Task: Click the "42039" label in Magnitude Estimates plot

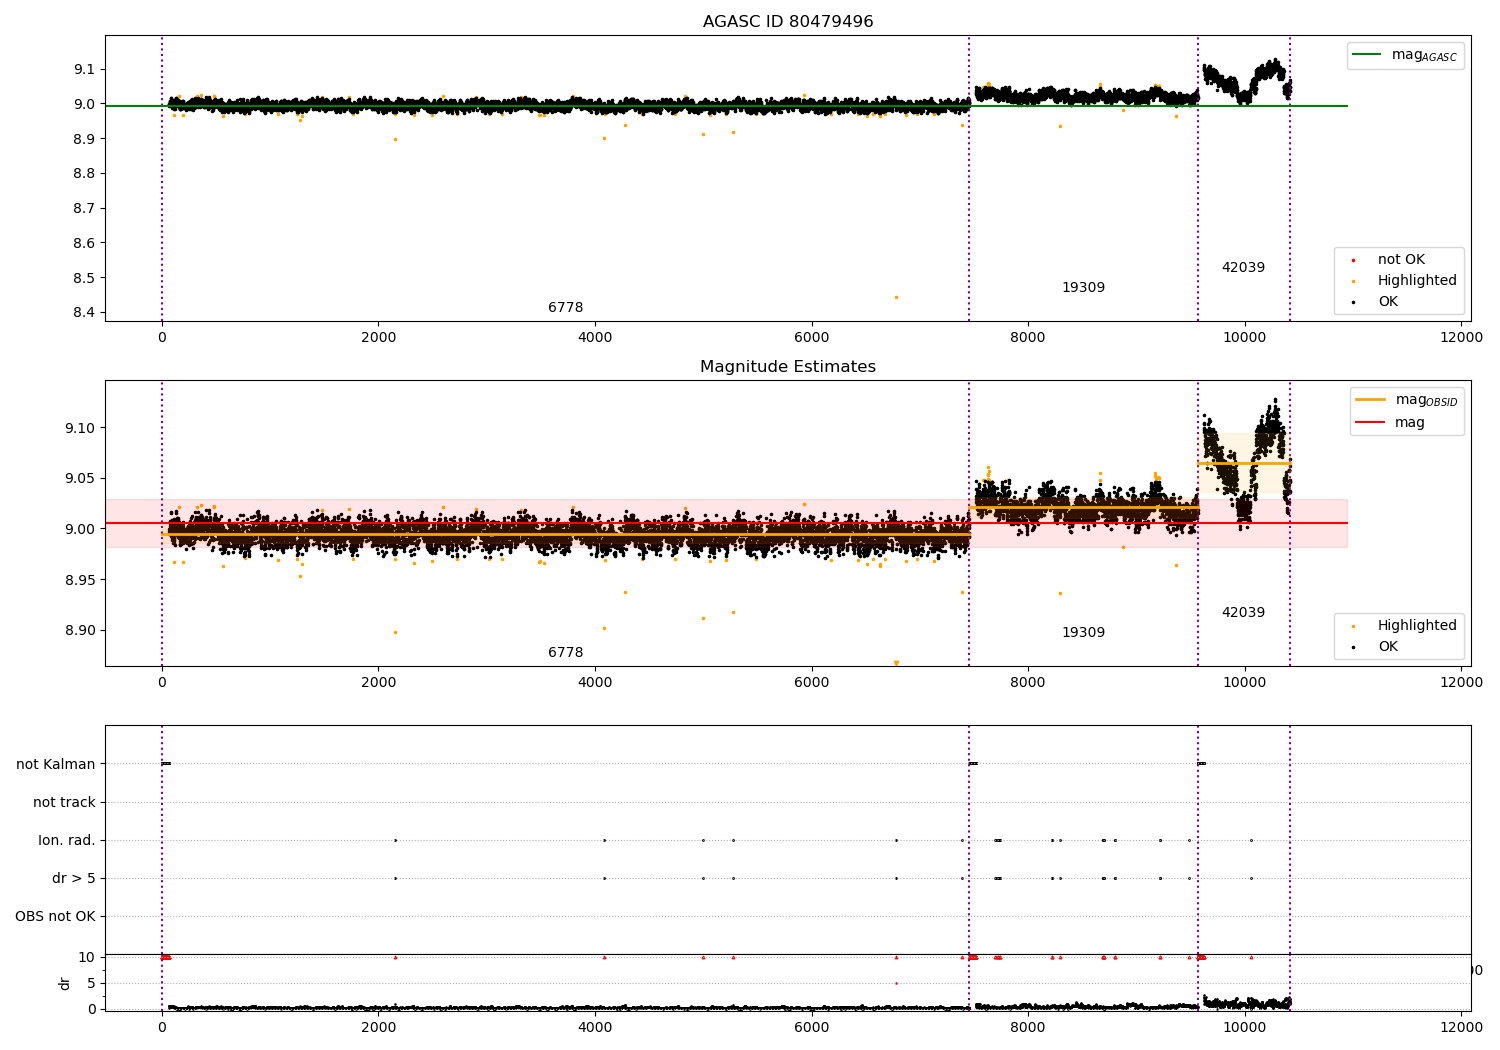Action: pos(1243,613)
